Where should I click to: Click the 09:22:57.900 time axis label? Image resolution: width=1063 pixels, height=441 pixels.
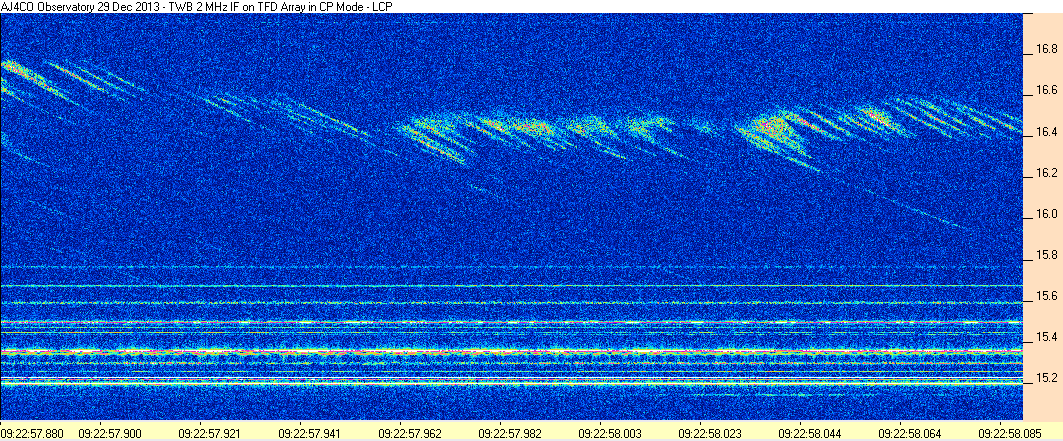[111, 431]
